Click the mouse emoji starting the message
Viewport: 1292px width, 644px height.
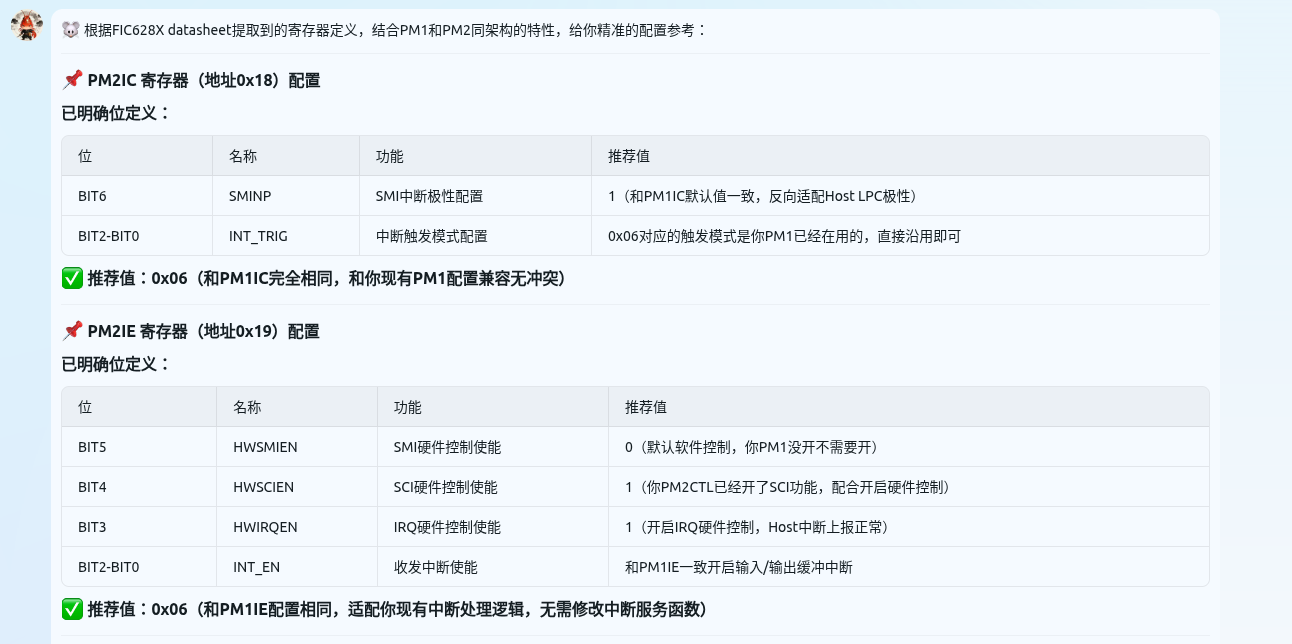(x=71, y=30)
